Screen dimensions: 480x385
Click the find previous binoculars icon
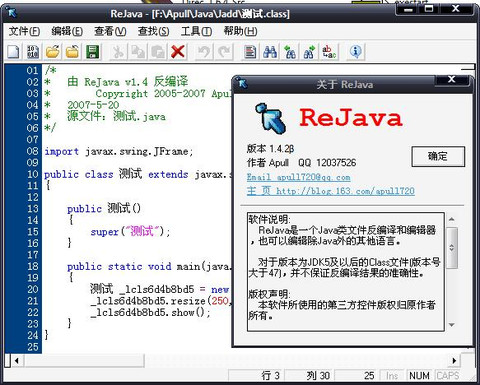pyautogui.click(x=290, y=52)
